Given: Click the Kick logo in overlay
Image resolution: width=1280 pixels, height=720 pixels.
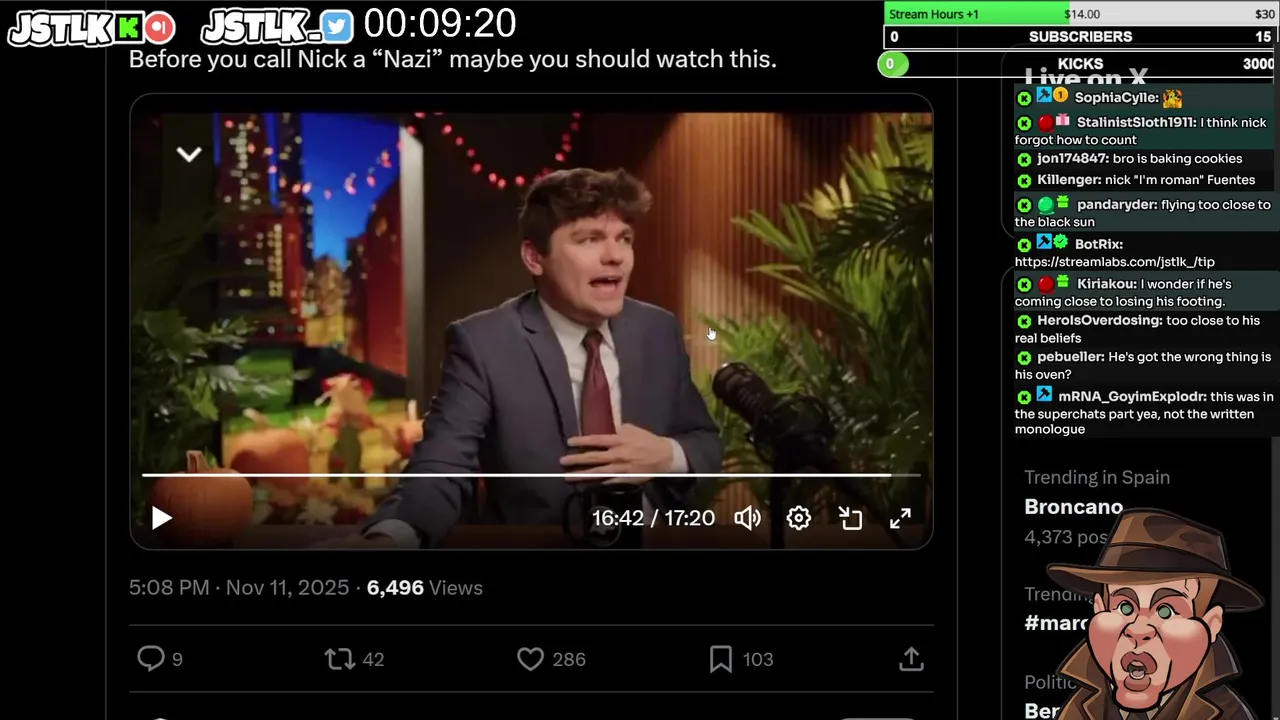Looking at the screenshot, I should tap(128, 27).
